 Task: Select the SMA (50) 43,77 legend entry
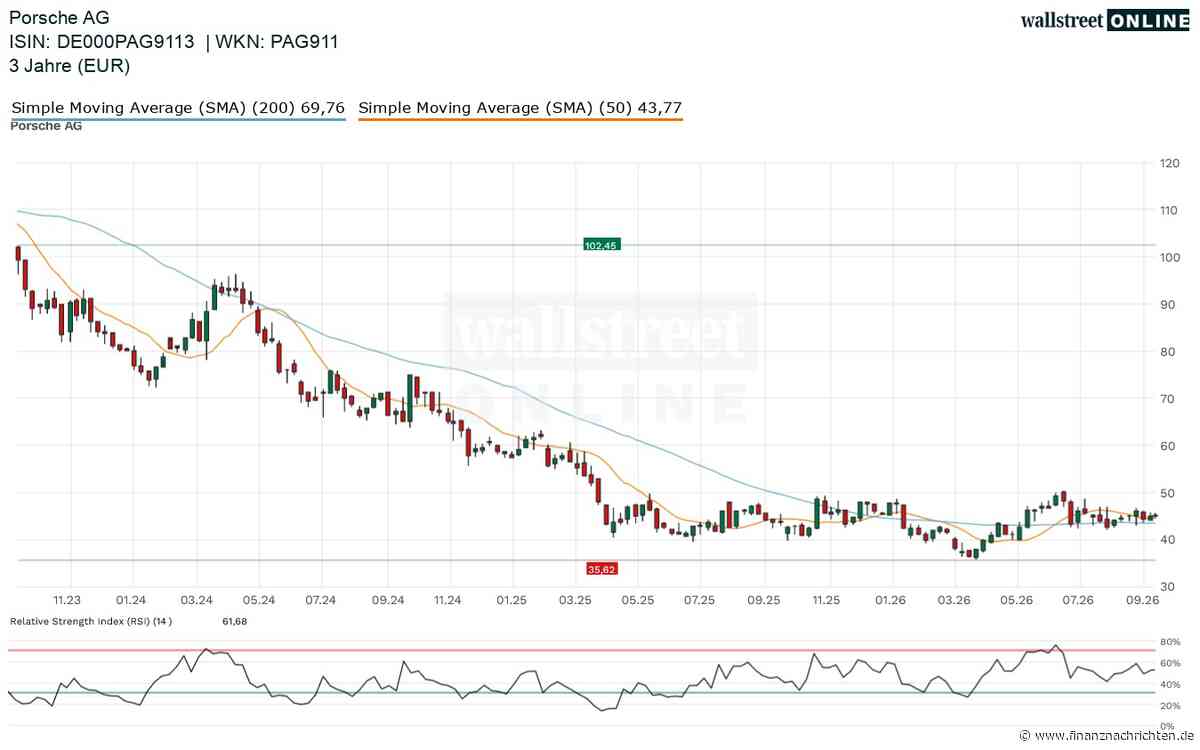point(520,107)
